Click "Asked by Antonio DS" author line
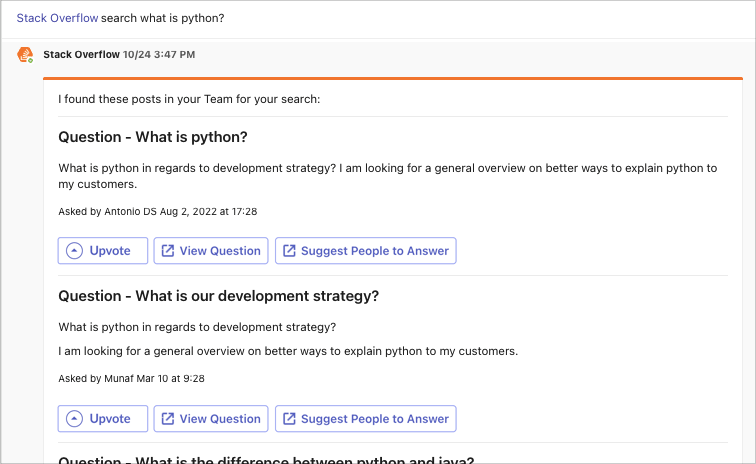This screenshot has width=756, height=464. tap(157, 212)
